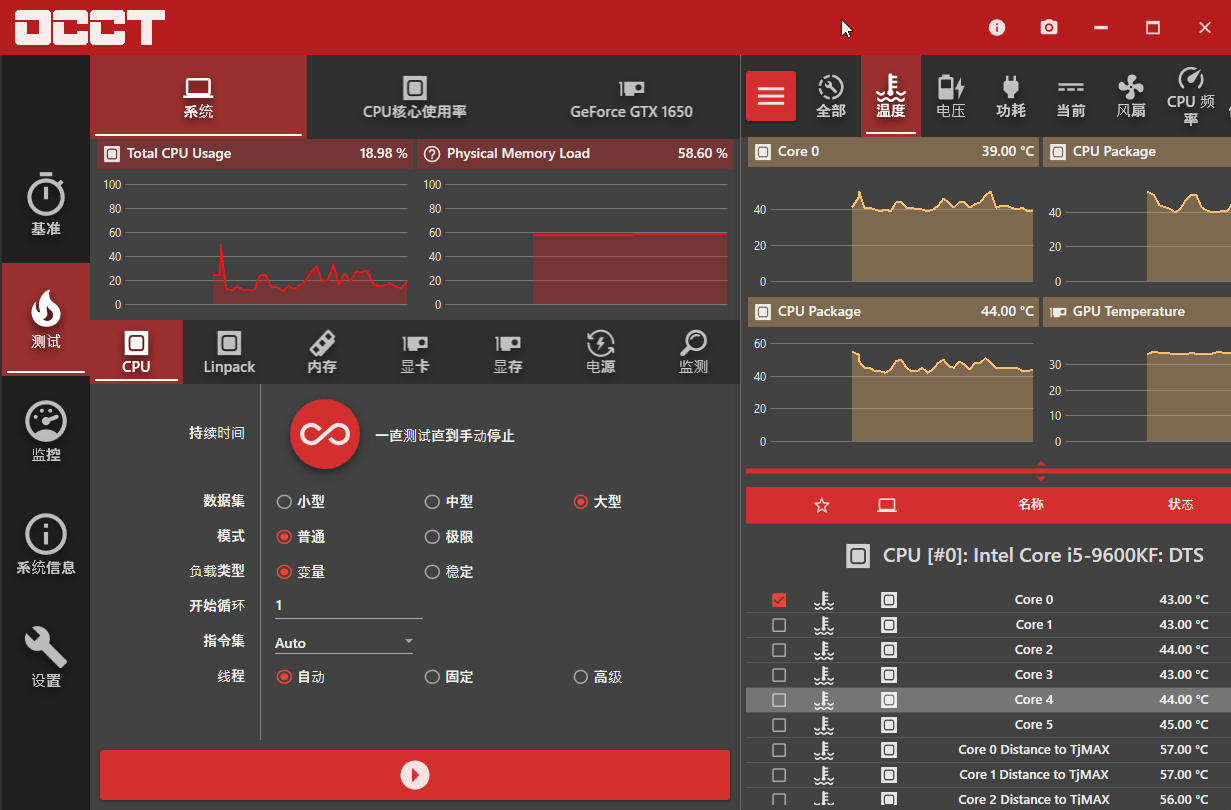
Task: Check the Core 4 sensor checkbox
Action: pos(779,700)
